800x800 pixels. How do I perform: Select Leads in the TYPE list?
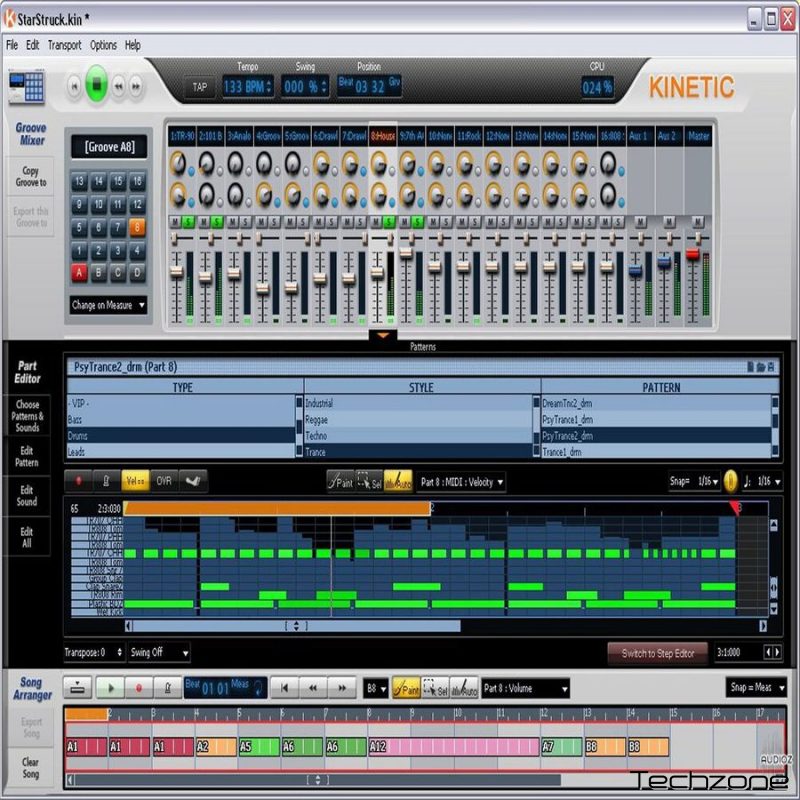pos(181,452)
